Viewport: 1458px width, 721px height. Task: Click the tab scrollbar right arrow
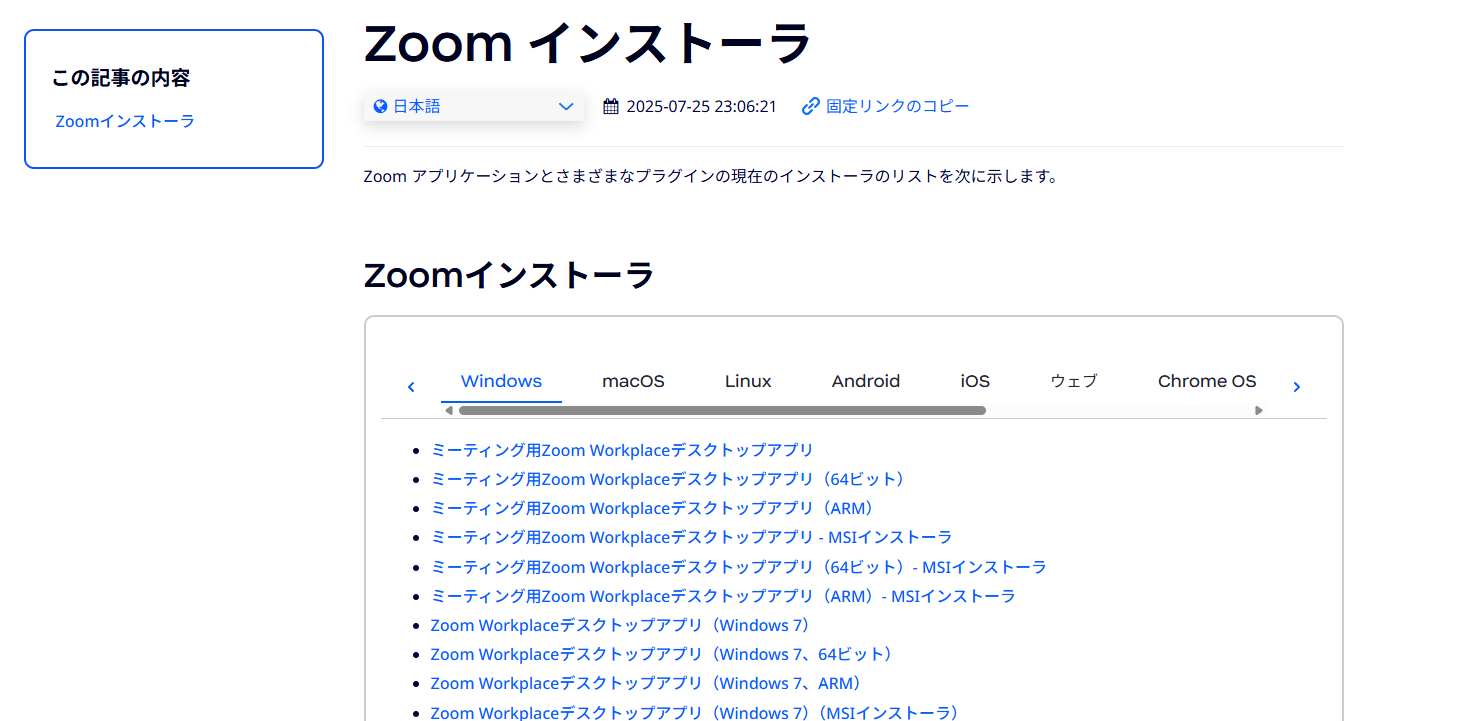[1258, 410]
